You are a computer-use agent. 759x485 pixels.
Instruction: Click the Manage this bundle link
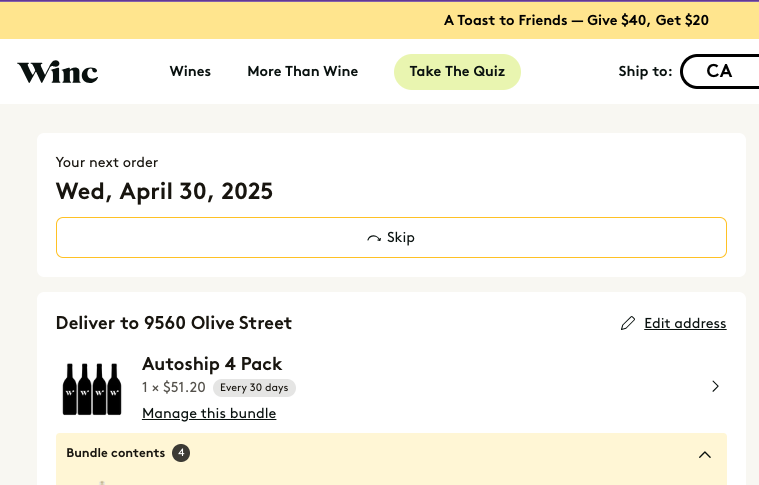[209, 413]
